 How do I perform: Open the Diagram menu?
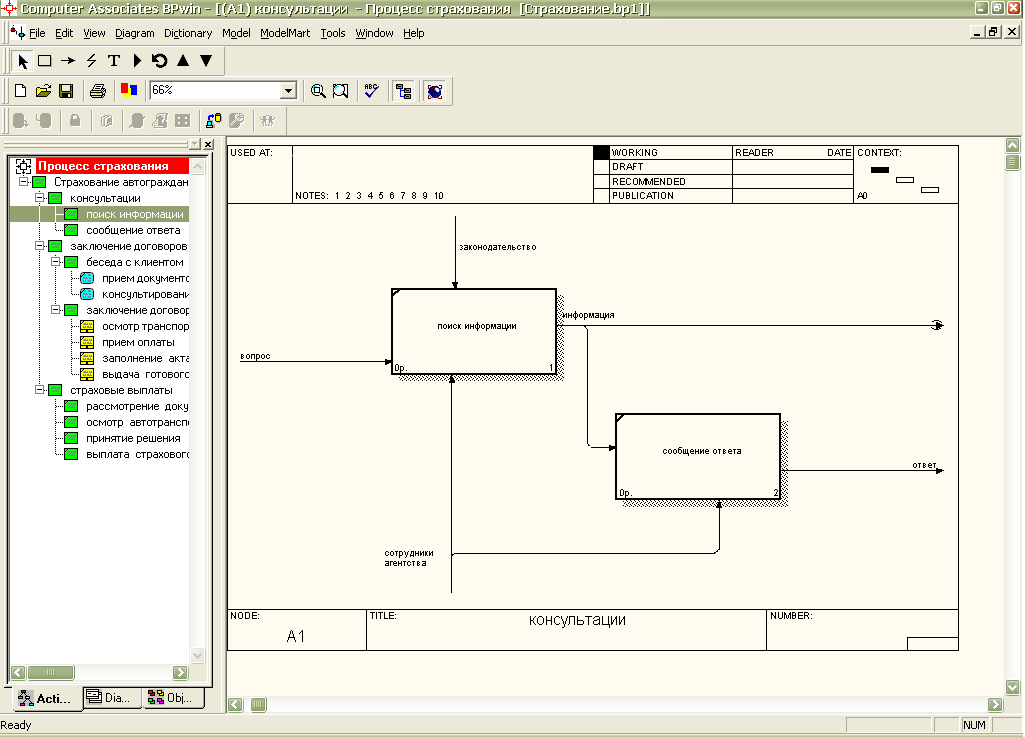click(135, 33)
